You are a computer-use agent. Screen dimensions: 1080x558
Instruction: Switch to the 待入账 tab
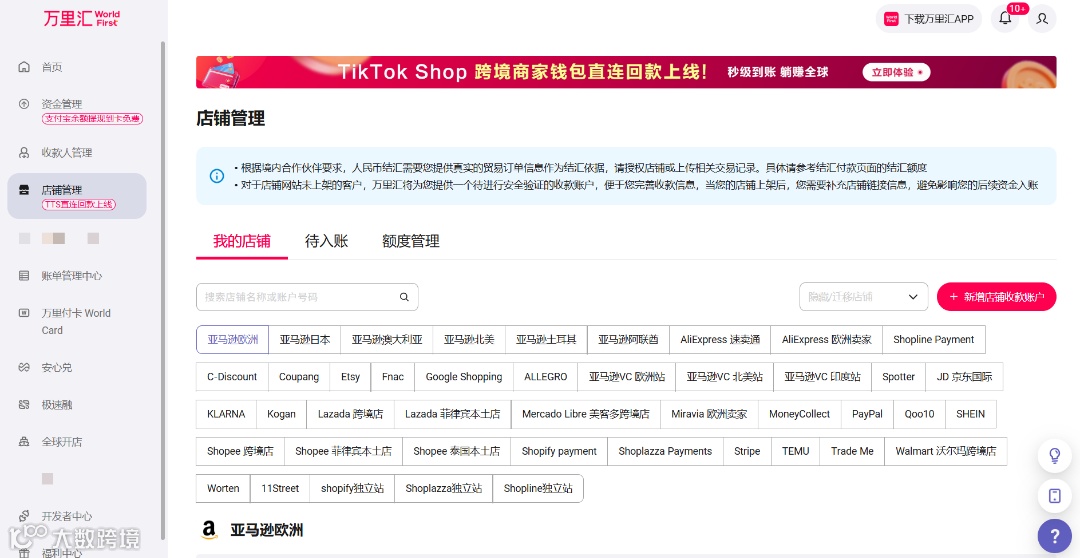point(326,241)
